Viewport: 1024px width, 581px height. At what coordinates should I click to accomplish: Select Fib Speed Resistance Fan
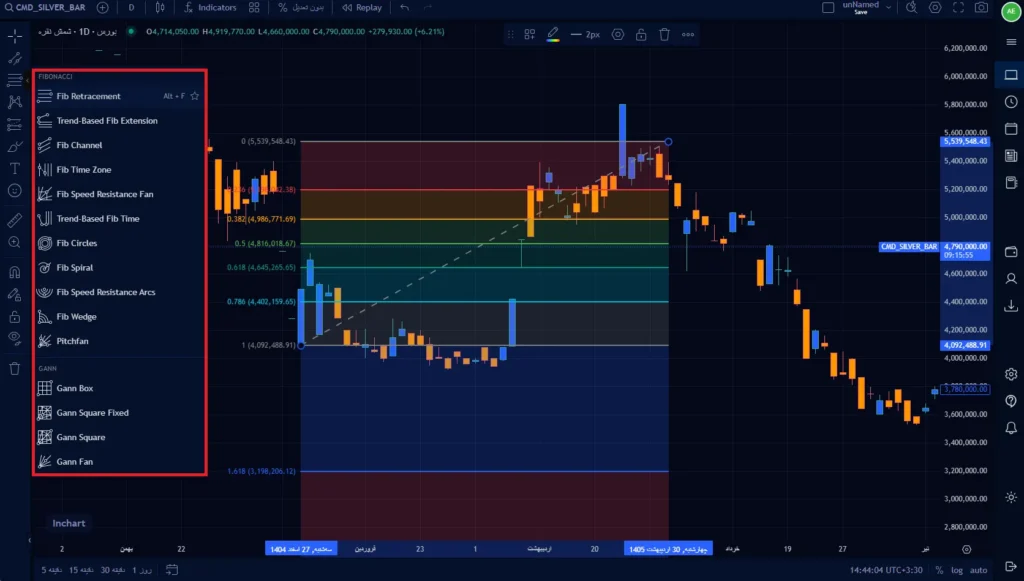[119, 194]
